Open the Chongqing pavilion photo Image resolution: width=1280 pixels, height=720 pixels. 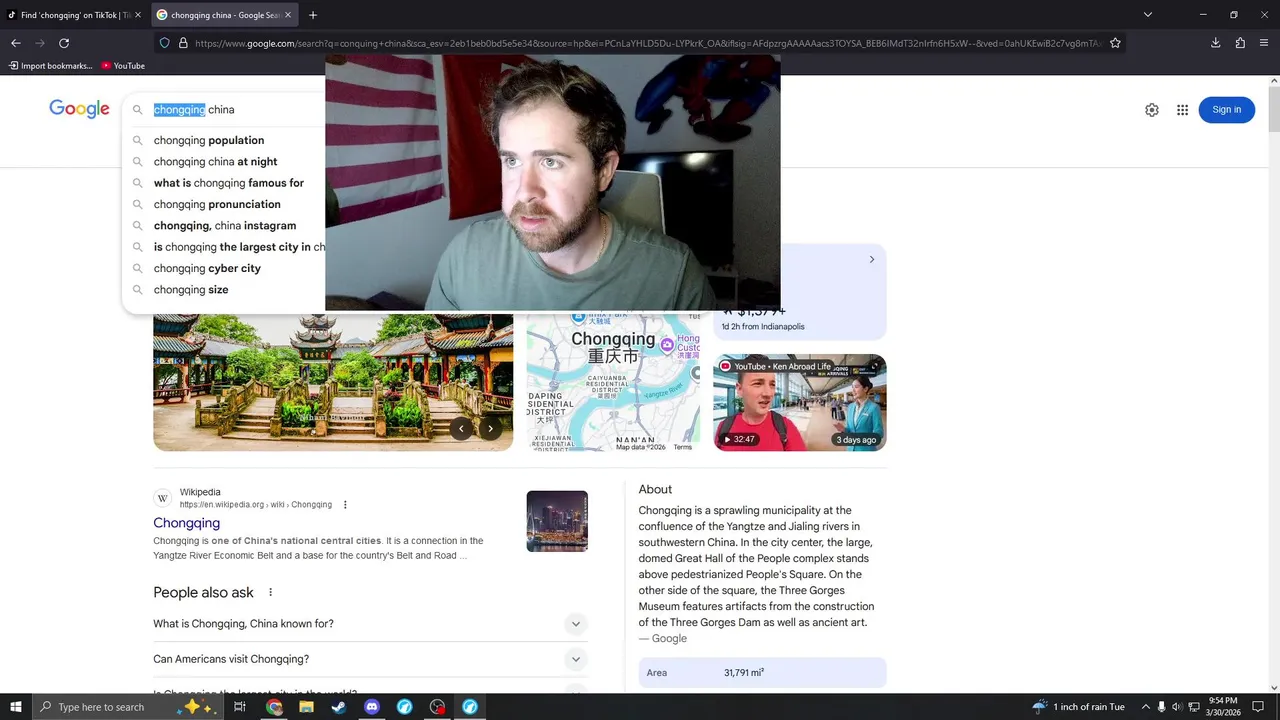333,381
